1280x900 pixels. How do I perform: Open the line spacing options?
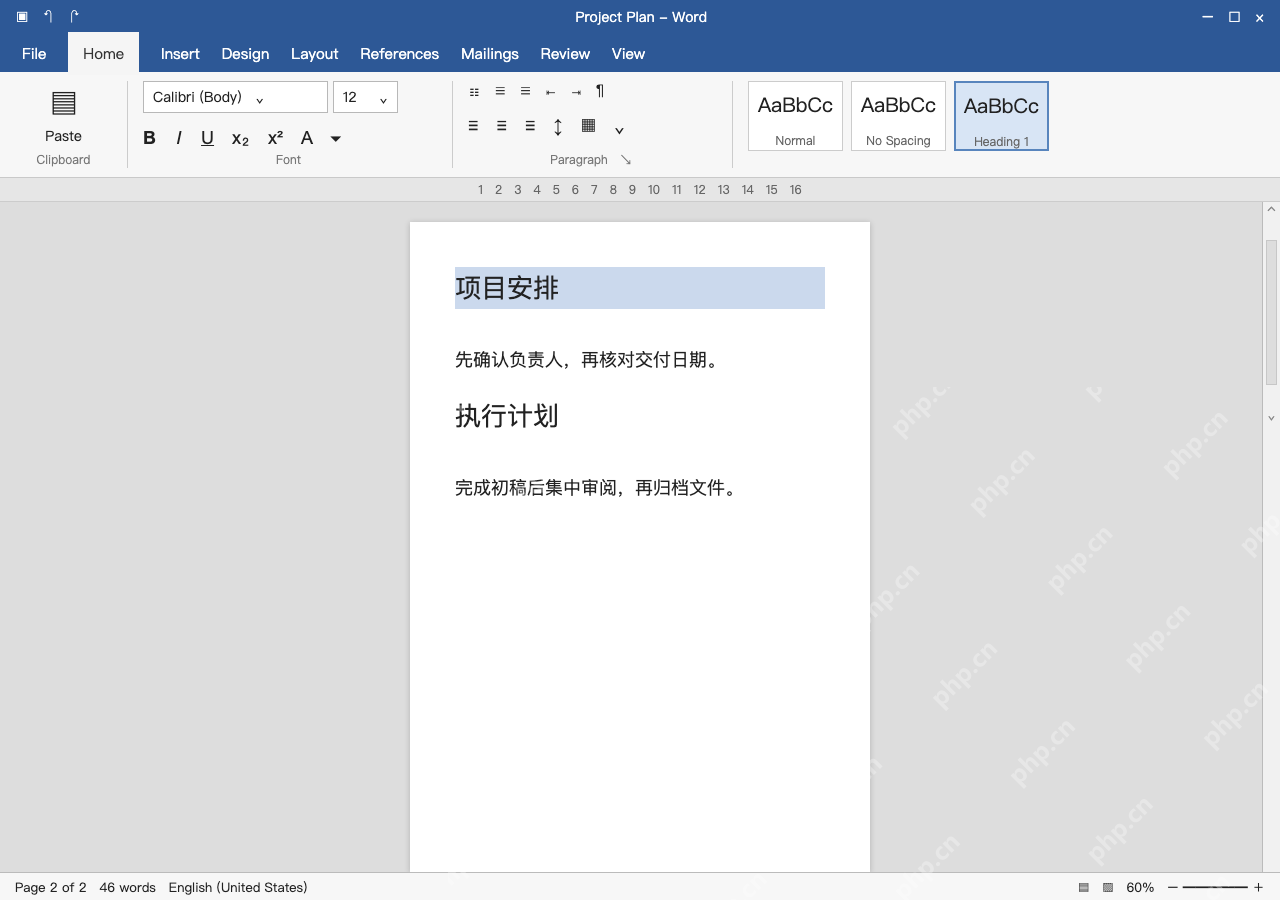(558, 127)
